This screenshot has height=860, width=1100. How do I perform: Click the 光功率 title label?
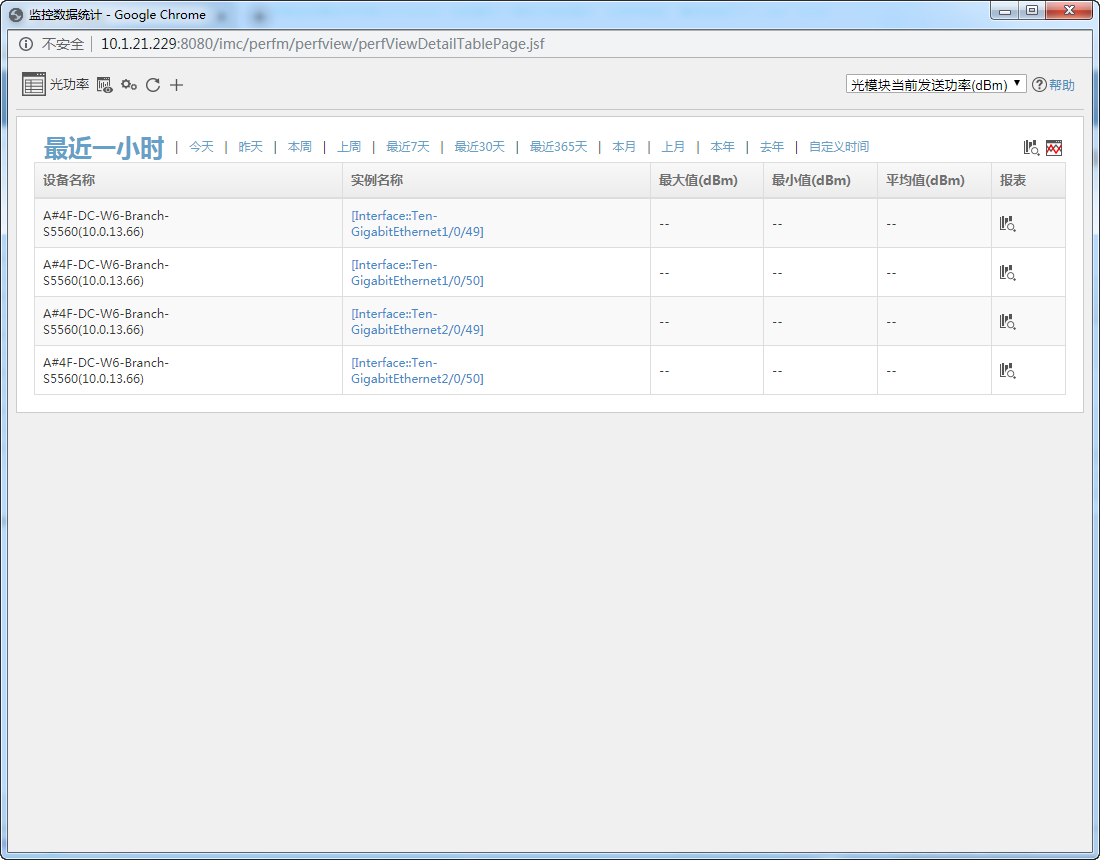click(69, 85)
